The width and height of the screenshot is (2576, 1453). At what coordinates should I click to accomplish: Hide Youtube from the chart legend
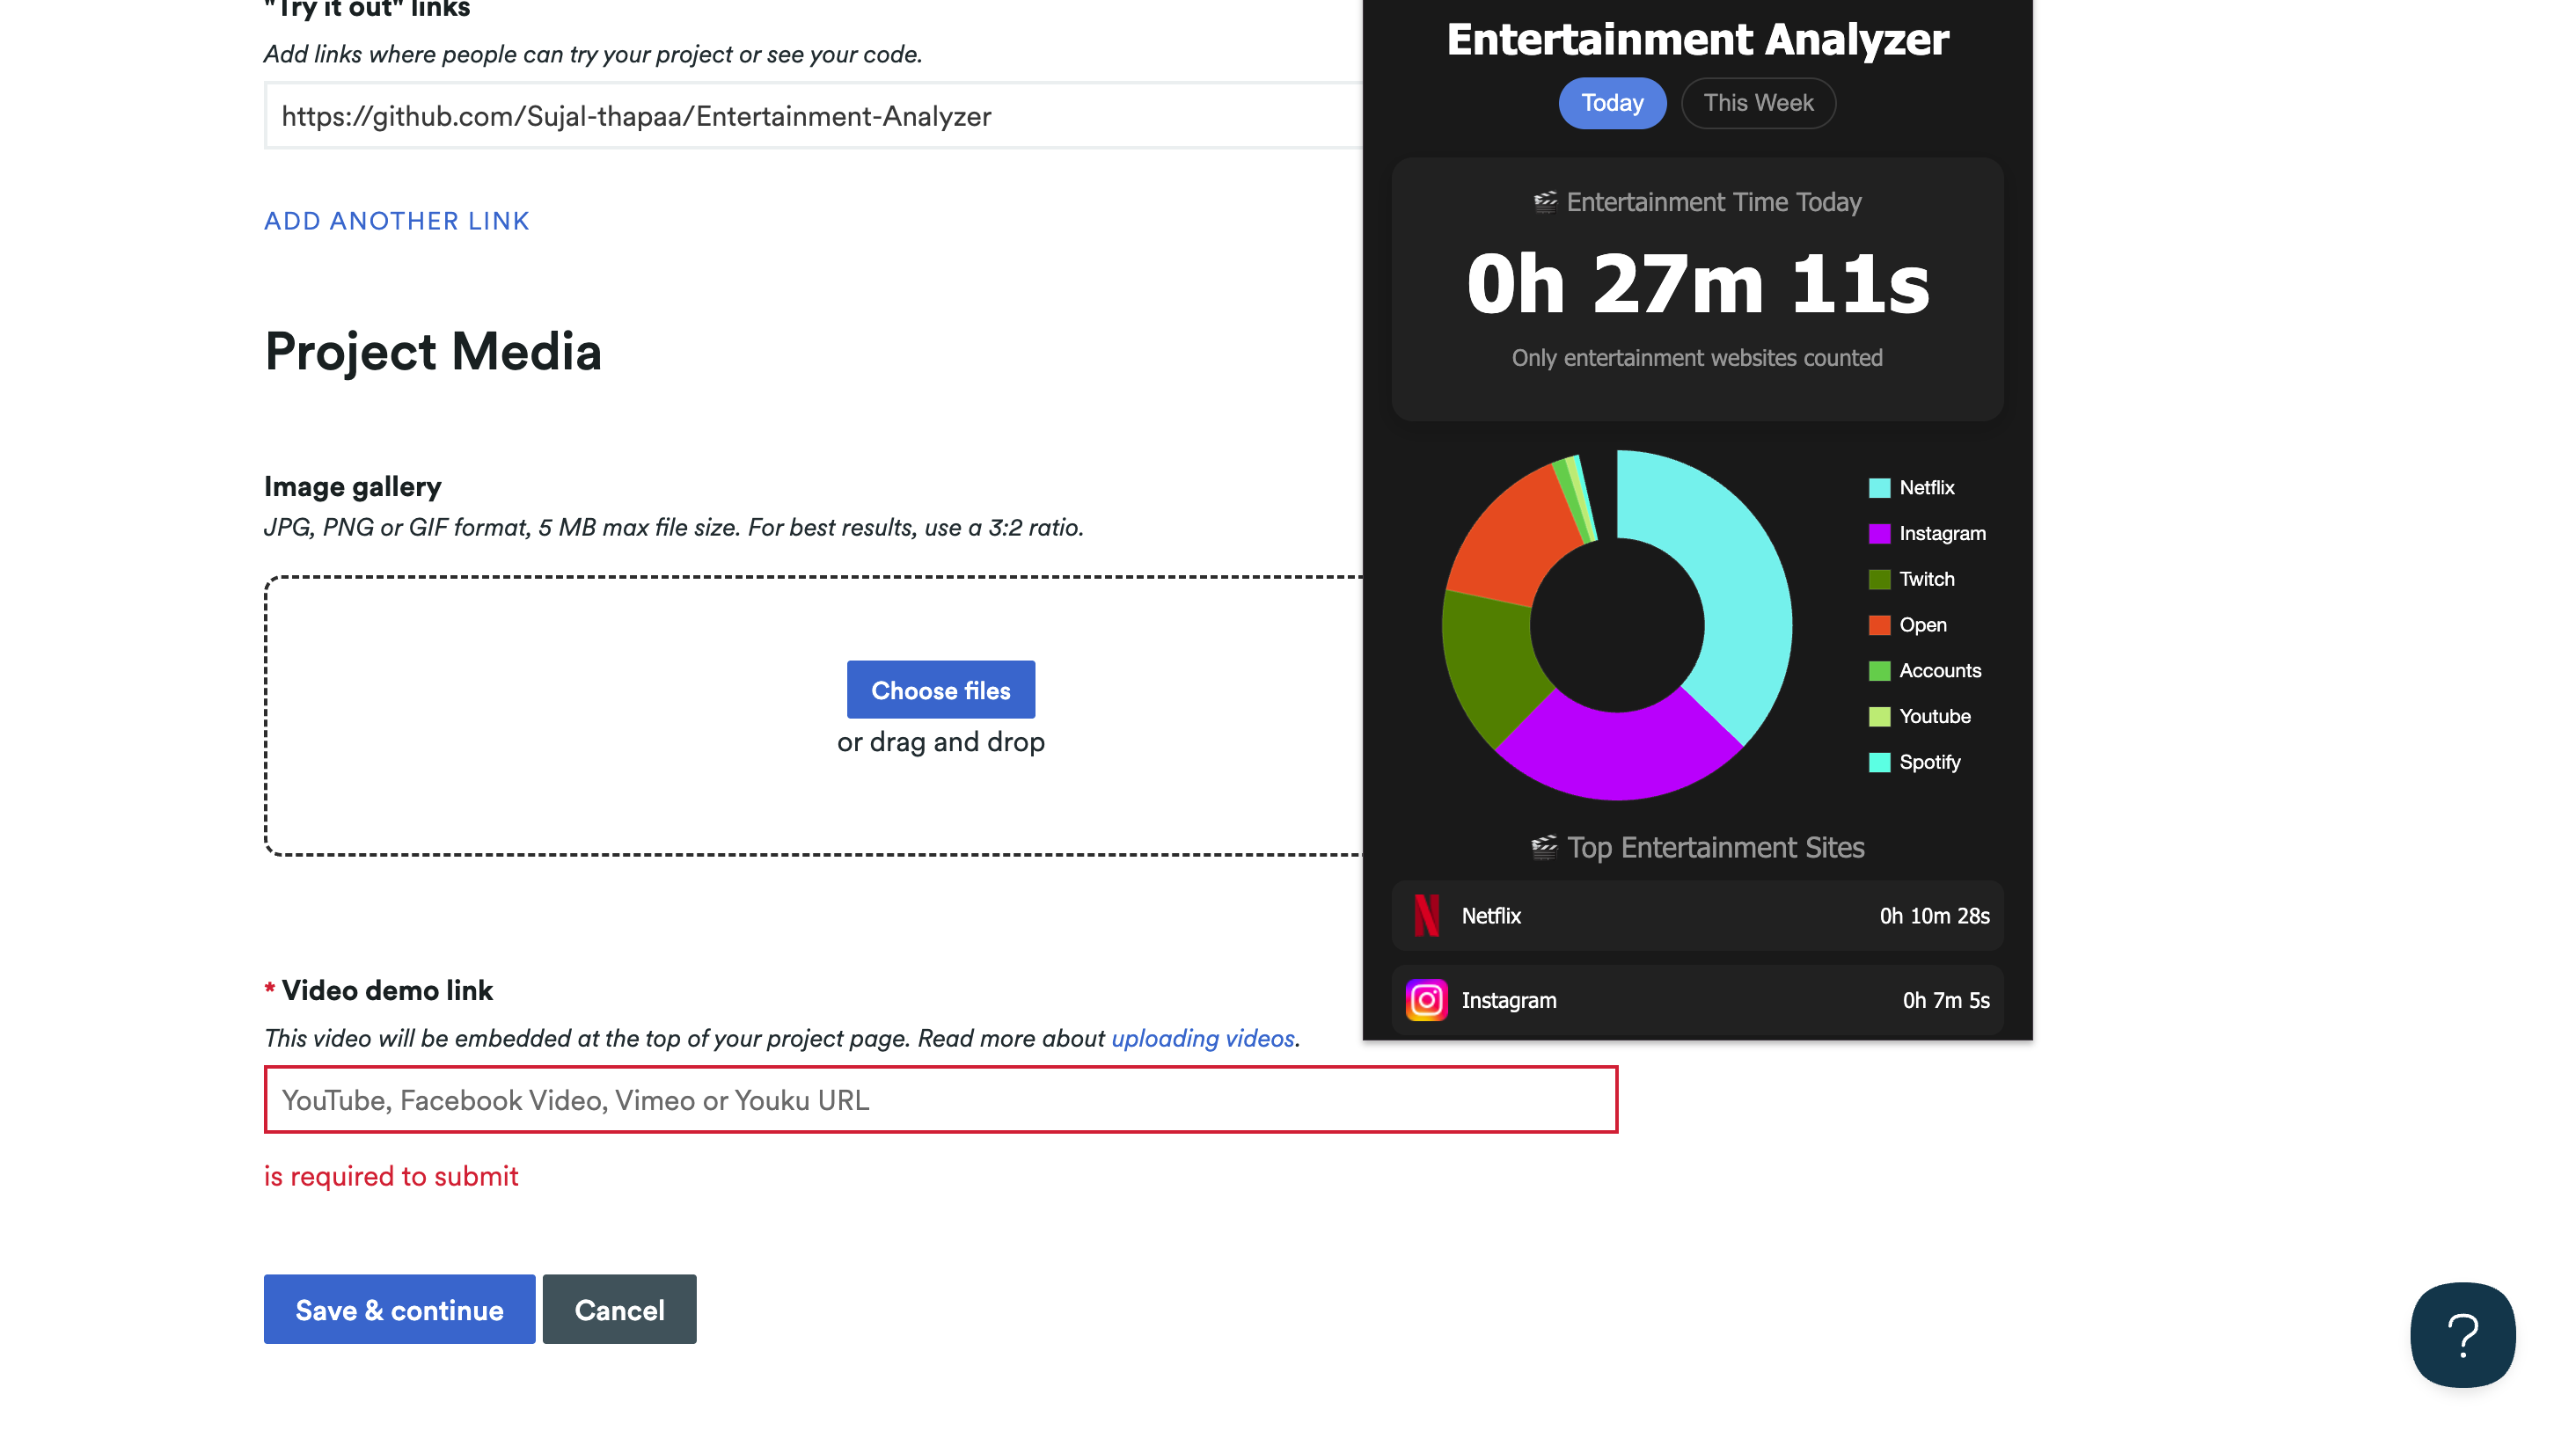[1933, 716]
